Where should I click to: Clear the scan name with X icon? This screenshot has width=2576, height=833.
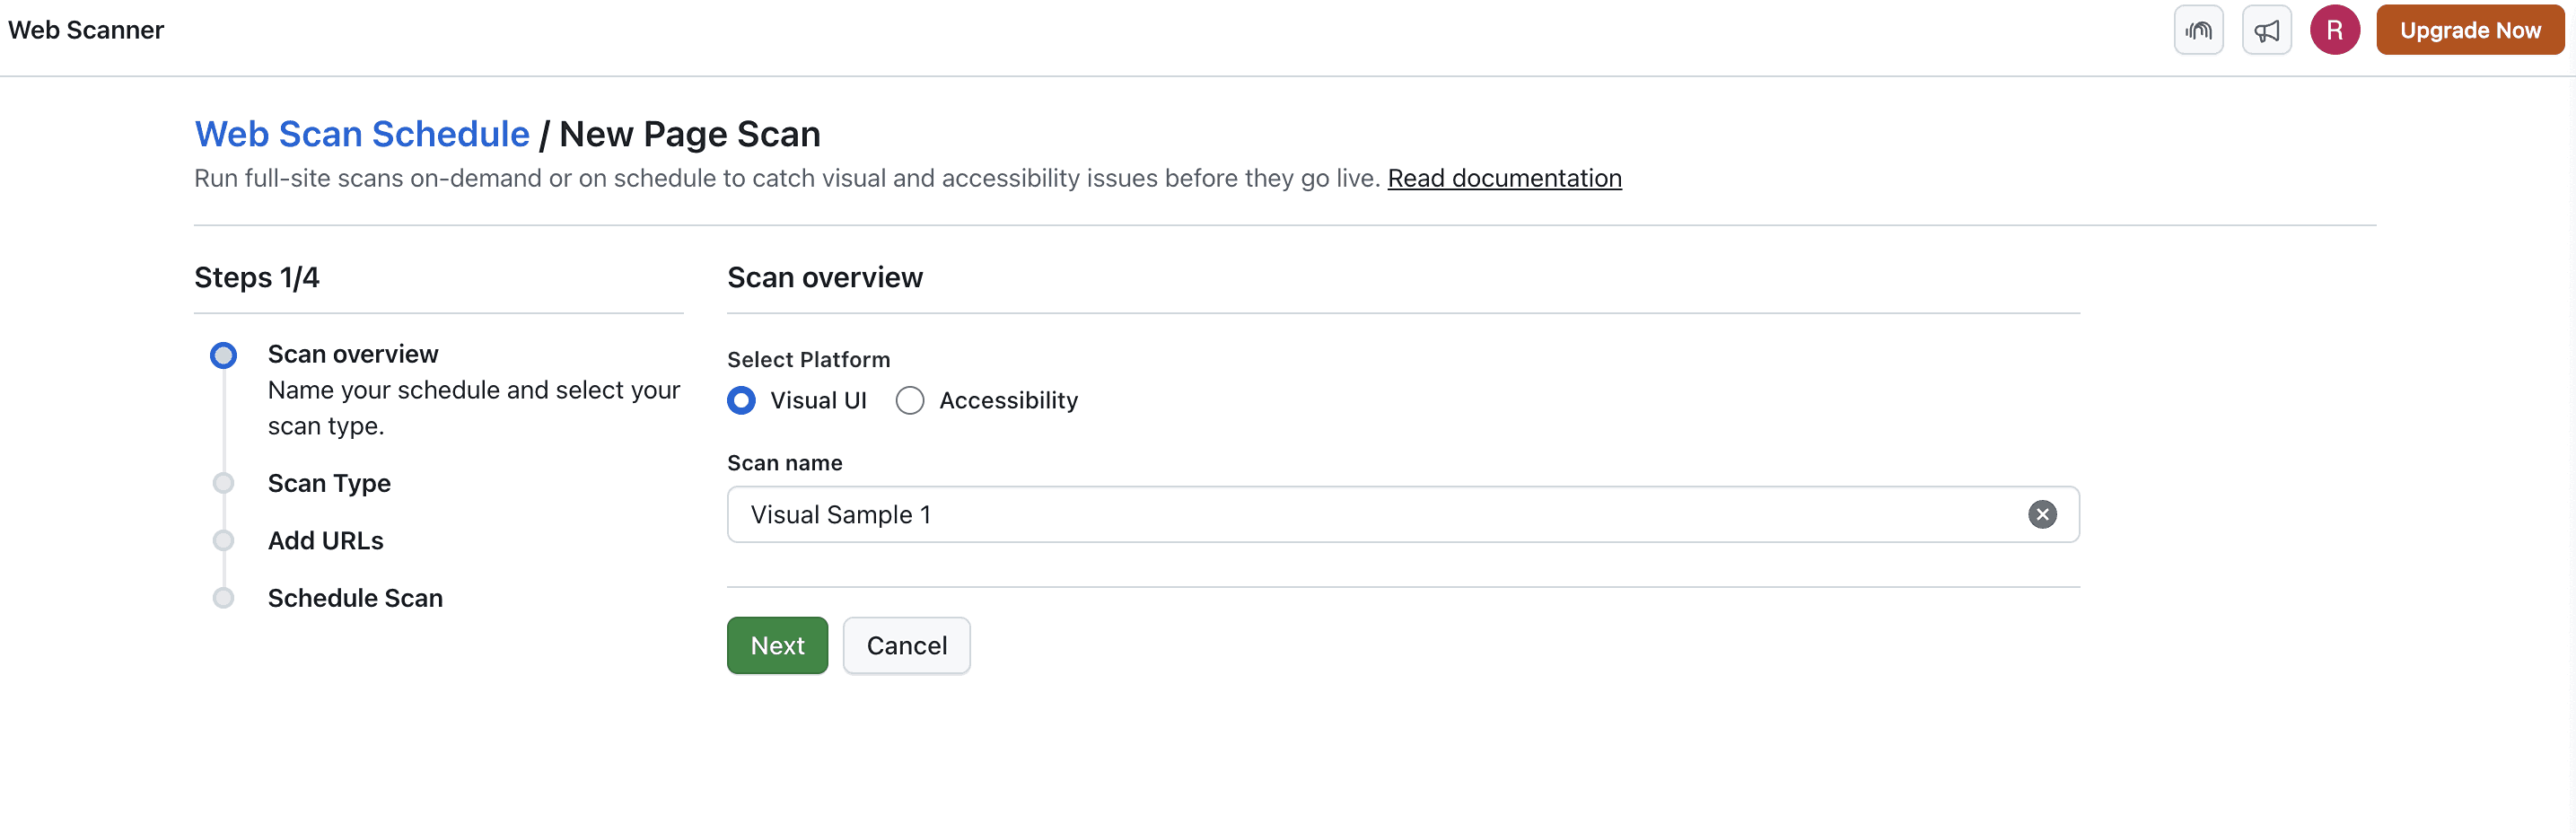[x=2042, y=514]
